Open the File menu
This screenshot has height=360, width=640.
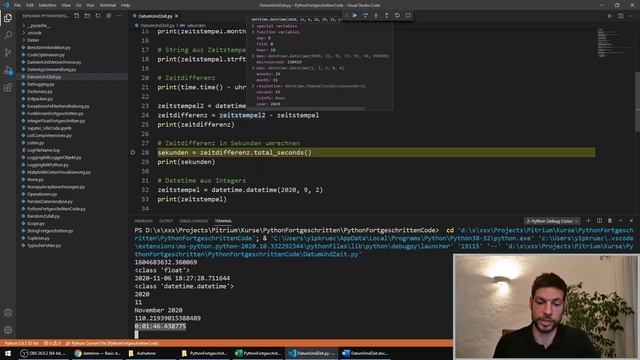pos(17,5)
